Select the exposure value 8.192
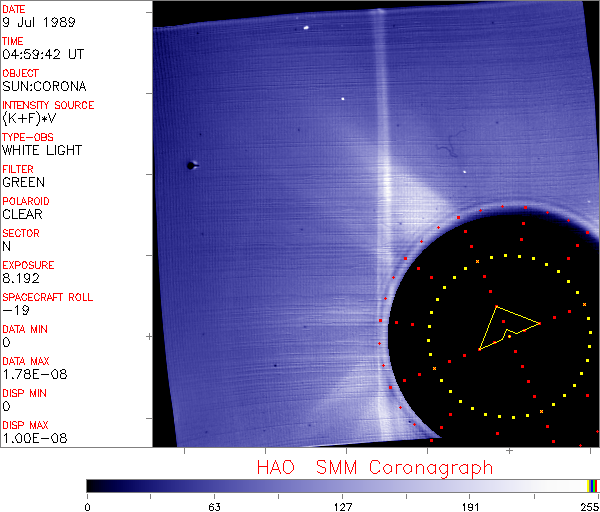Viewport: 600px width, 512px height. point(21,278)
